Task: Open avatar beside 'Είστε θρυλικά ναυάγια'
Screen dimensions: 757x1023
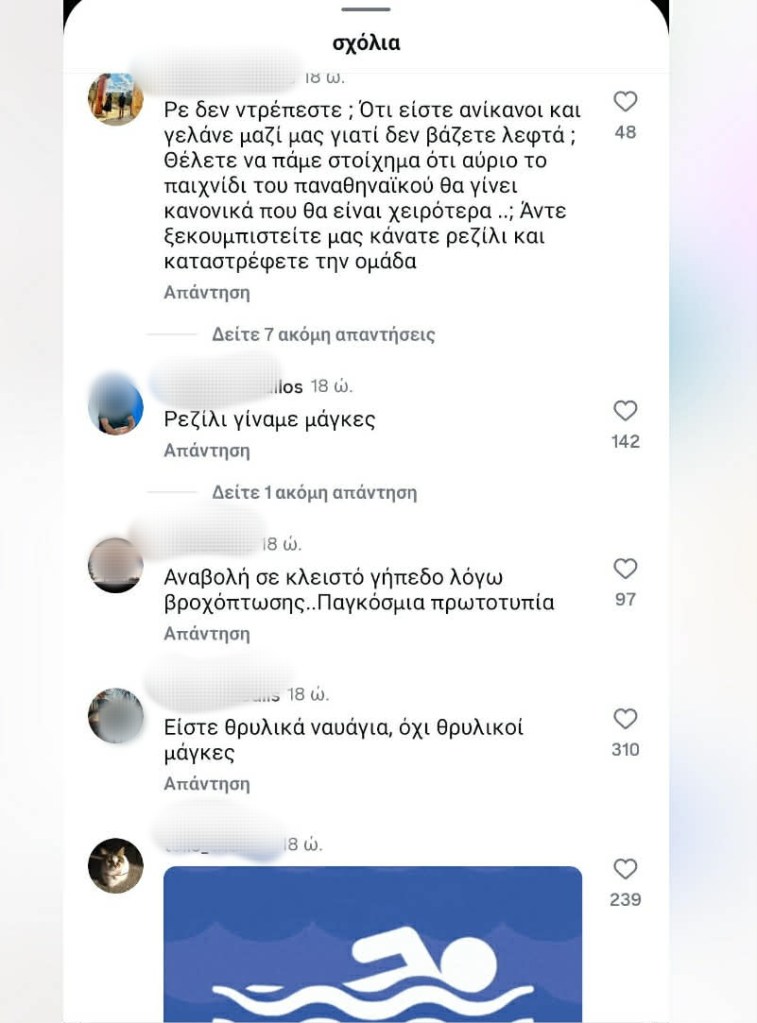Action: (x=116, y=715)
